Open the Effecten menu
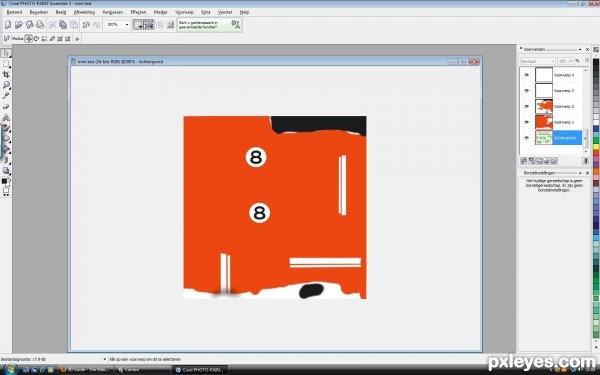 point(138,12)
